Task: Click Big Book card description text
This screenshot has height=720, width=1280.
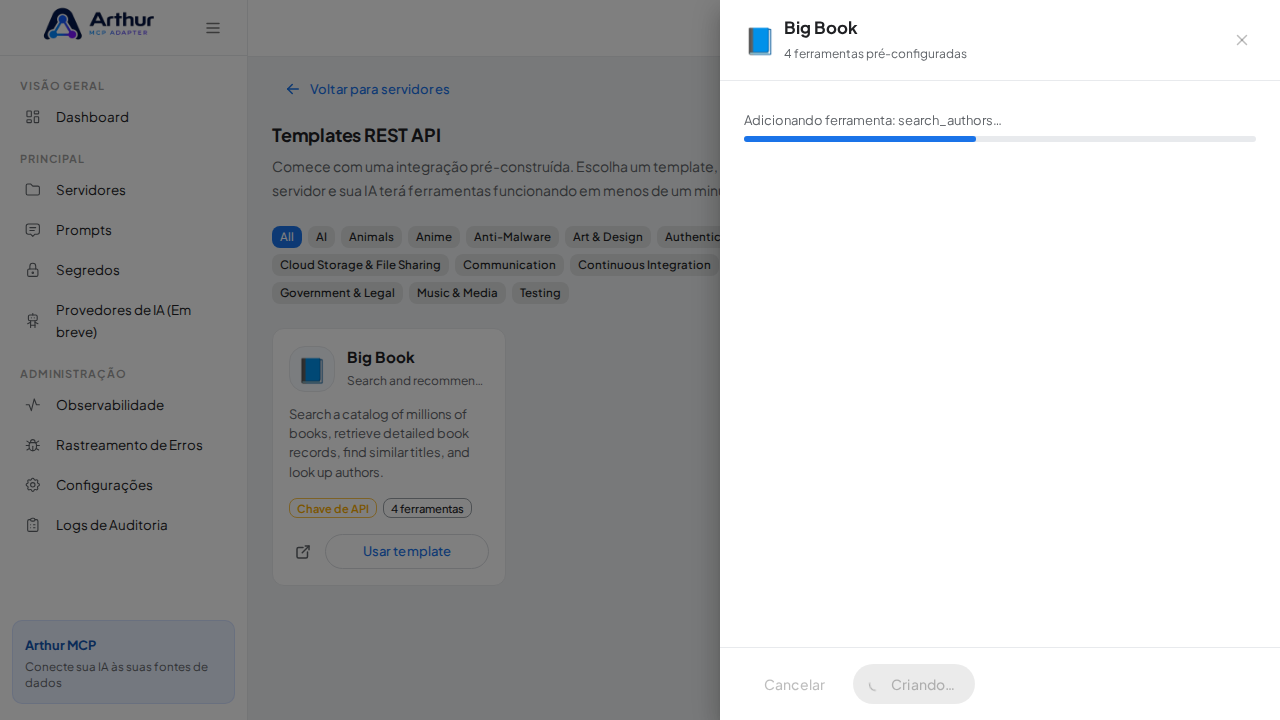Action: 380,443
